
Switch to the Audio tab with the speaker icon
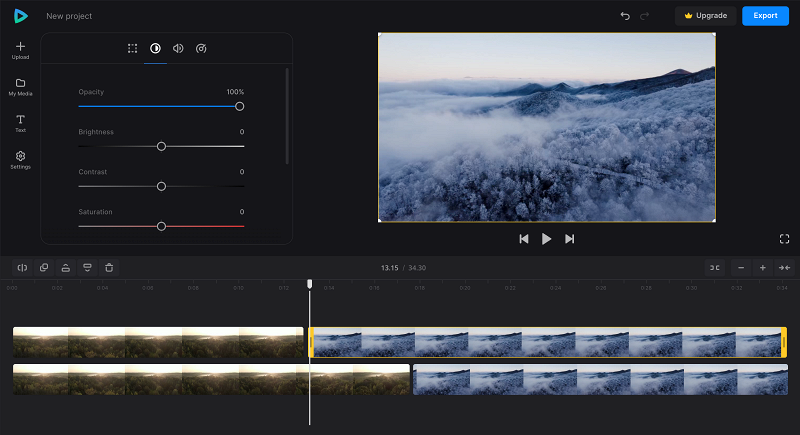(178, 48)
